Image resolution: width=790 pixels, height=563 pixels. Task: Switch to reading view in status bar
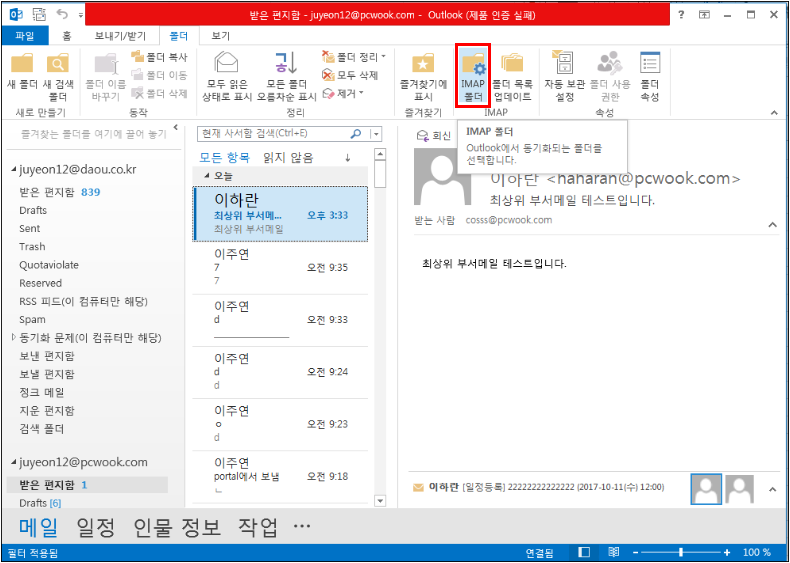[x=613, y=552]
